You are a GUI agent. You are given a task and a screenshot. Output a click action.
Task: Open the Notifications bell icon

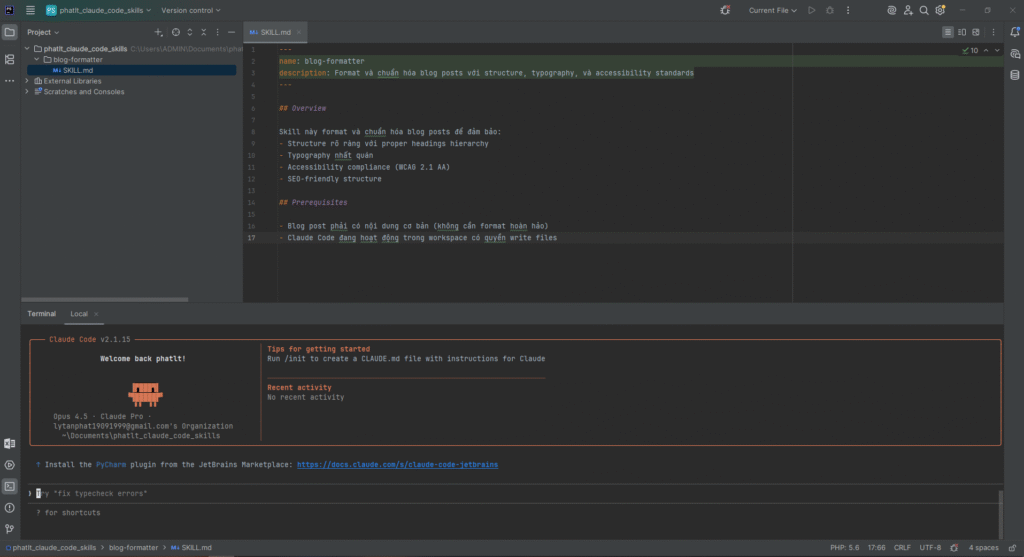[1014, 33]
